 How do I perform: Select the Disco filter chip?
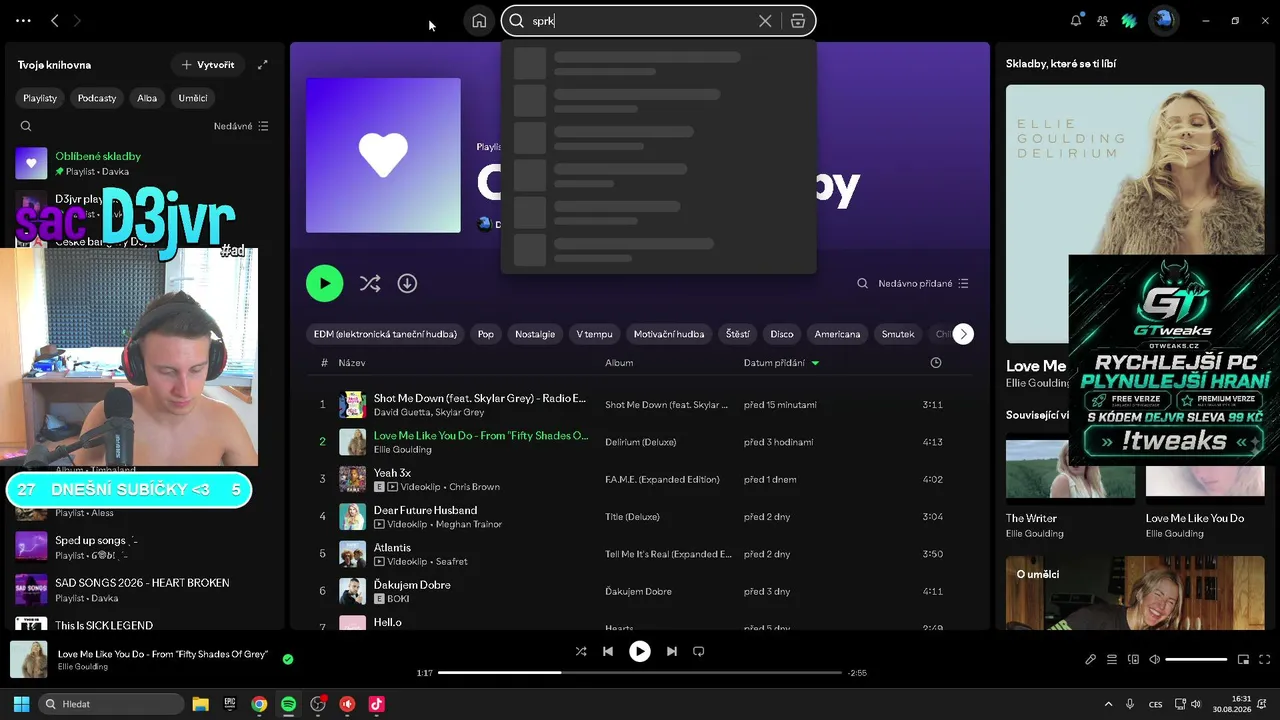click(782, 334)
